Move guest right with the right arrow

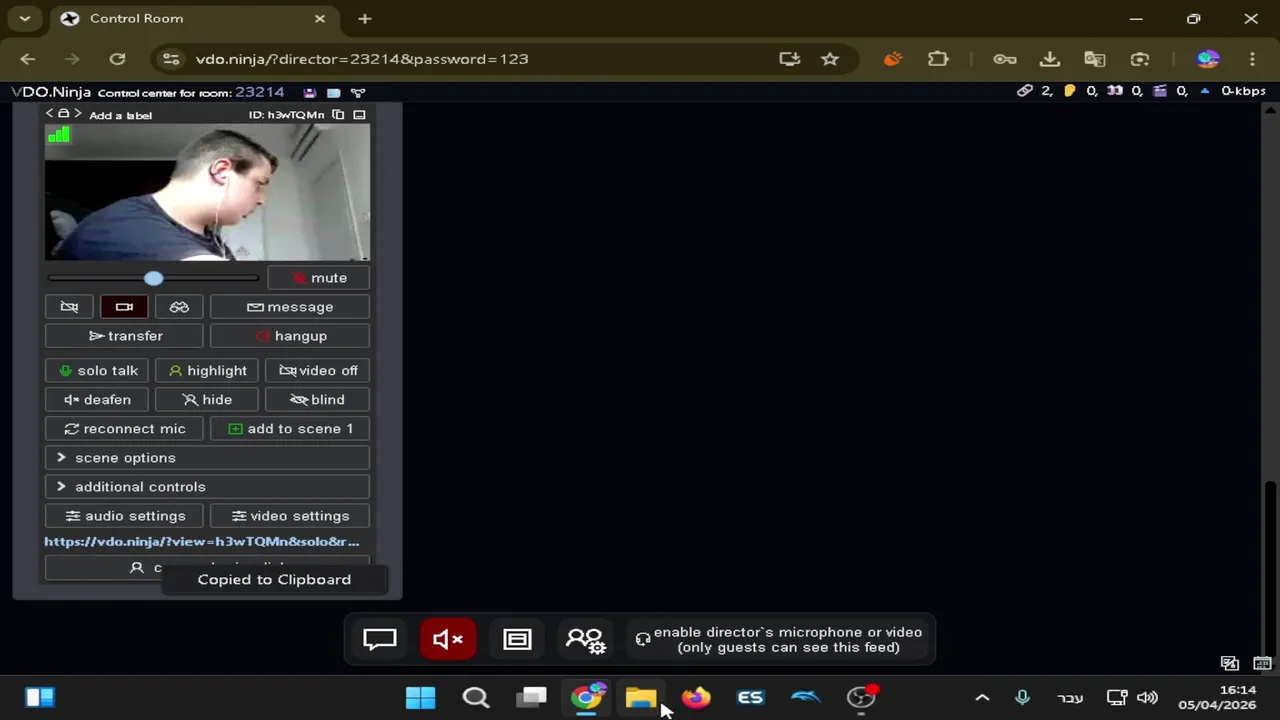[77, 114]
